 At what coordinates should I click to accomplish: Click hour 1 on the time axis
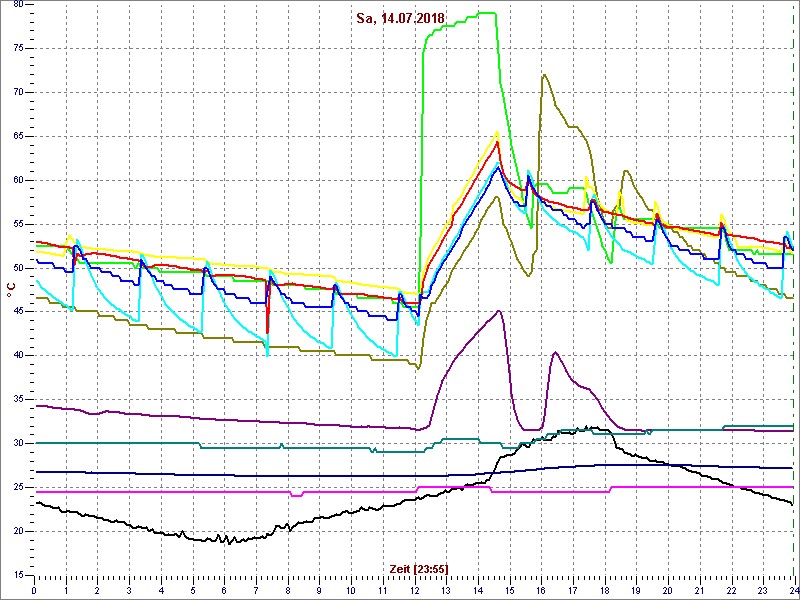[65, 589]
